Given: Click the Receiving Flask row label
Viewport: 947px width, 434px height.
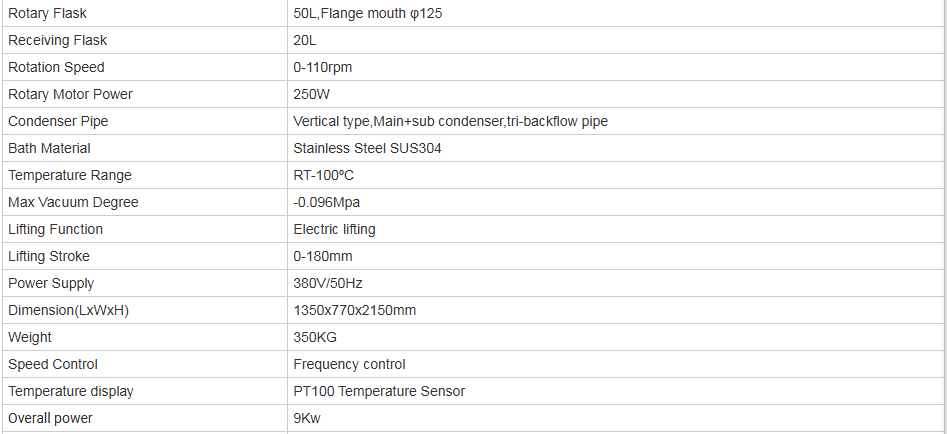Looking at the screenshot, I should (x=57, y=40).
